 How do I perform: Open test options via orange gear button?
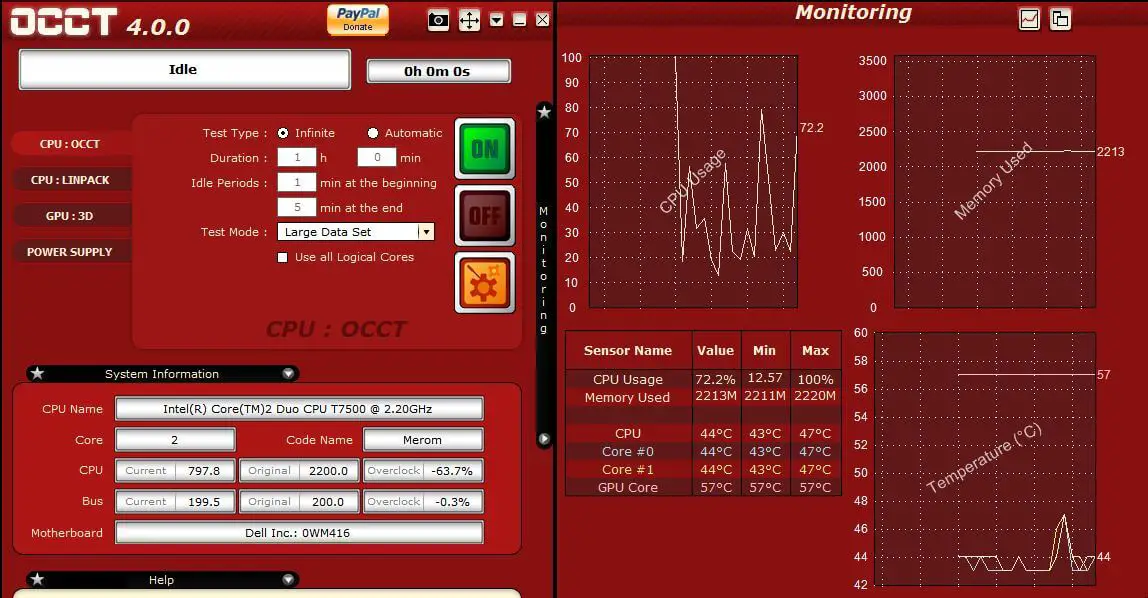tap(485, 283)
